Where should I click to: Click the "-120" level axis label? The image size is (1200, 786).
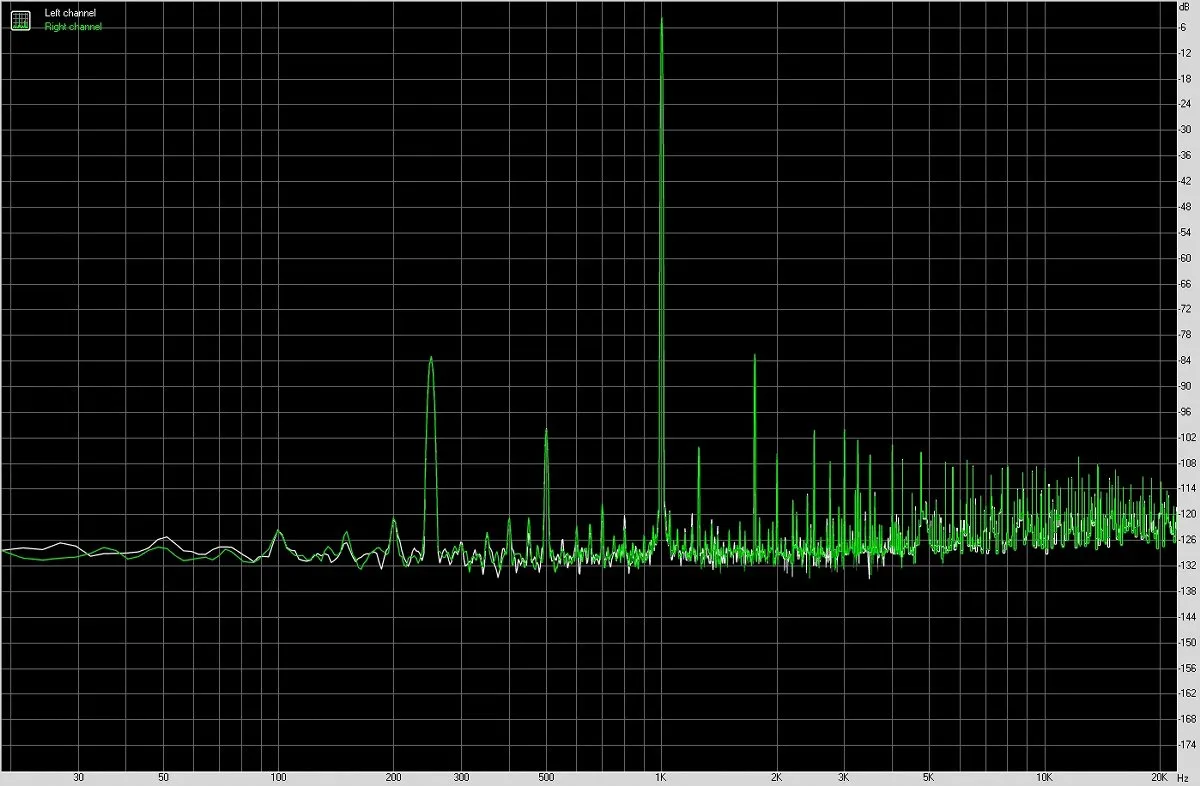coord(1186,514)
